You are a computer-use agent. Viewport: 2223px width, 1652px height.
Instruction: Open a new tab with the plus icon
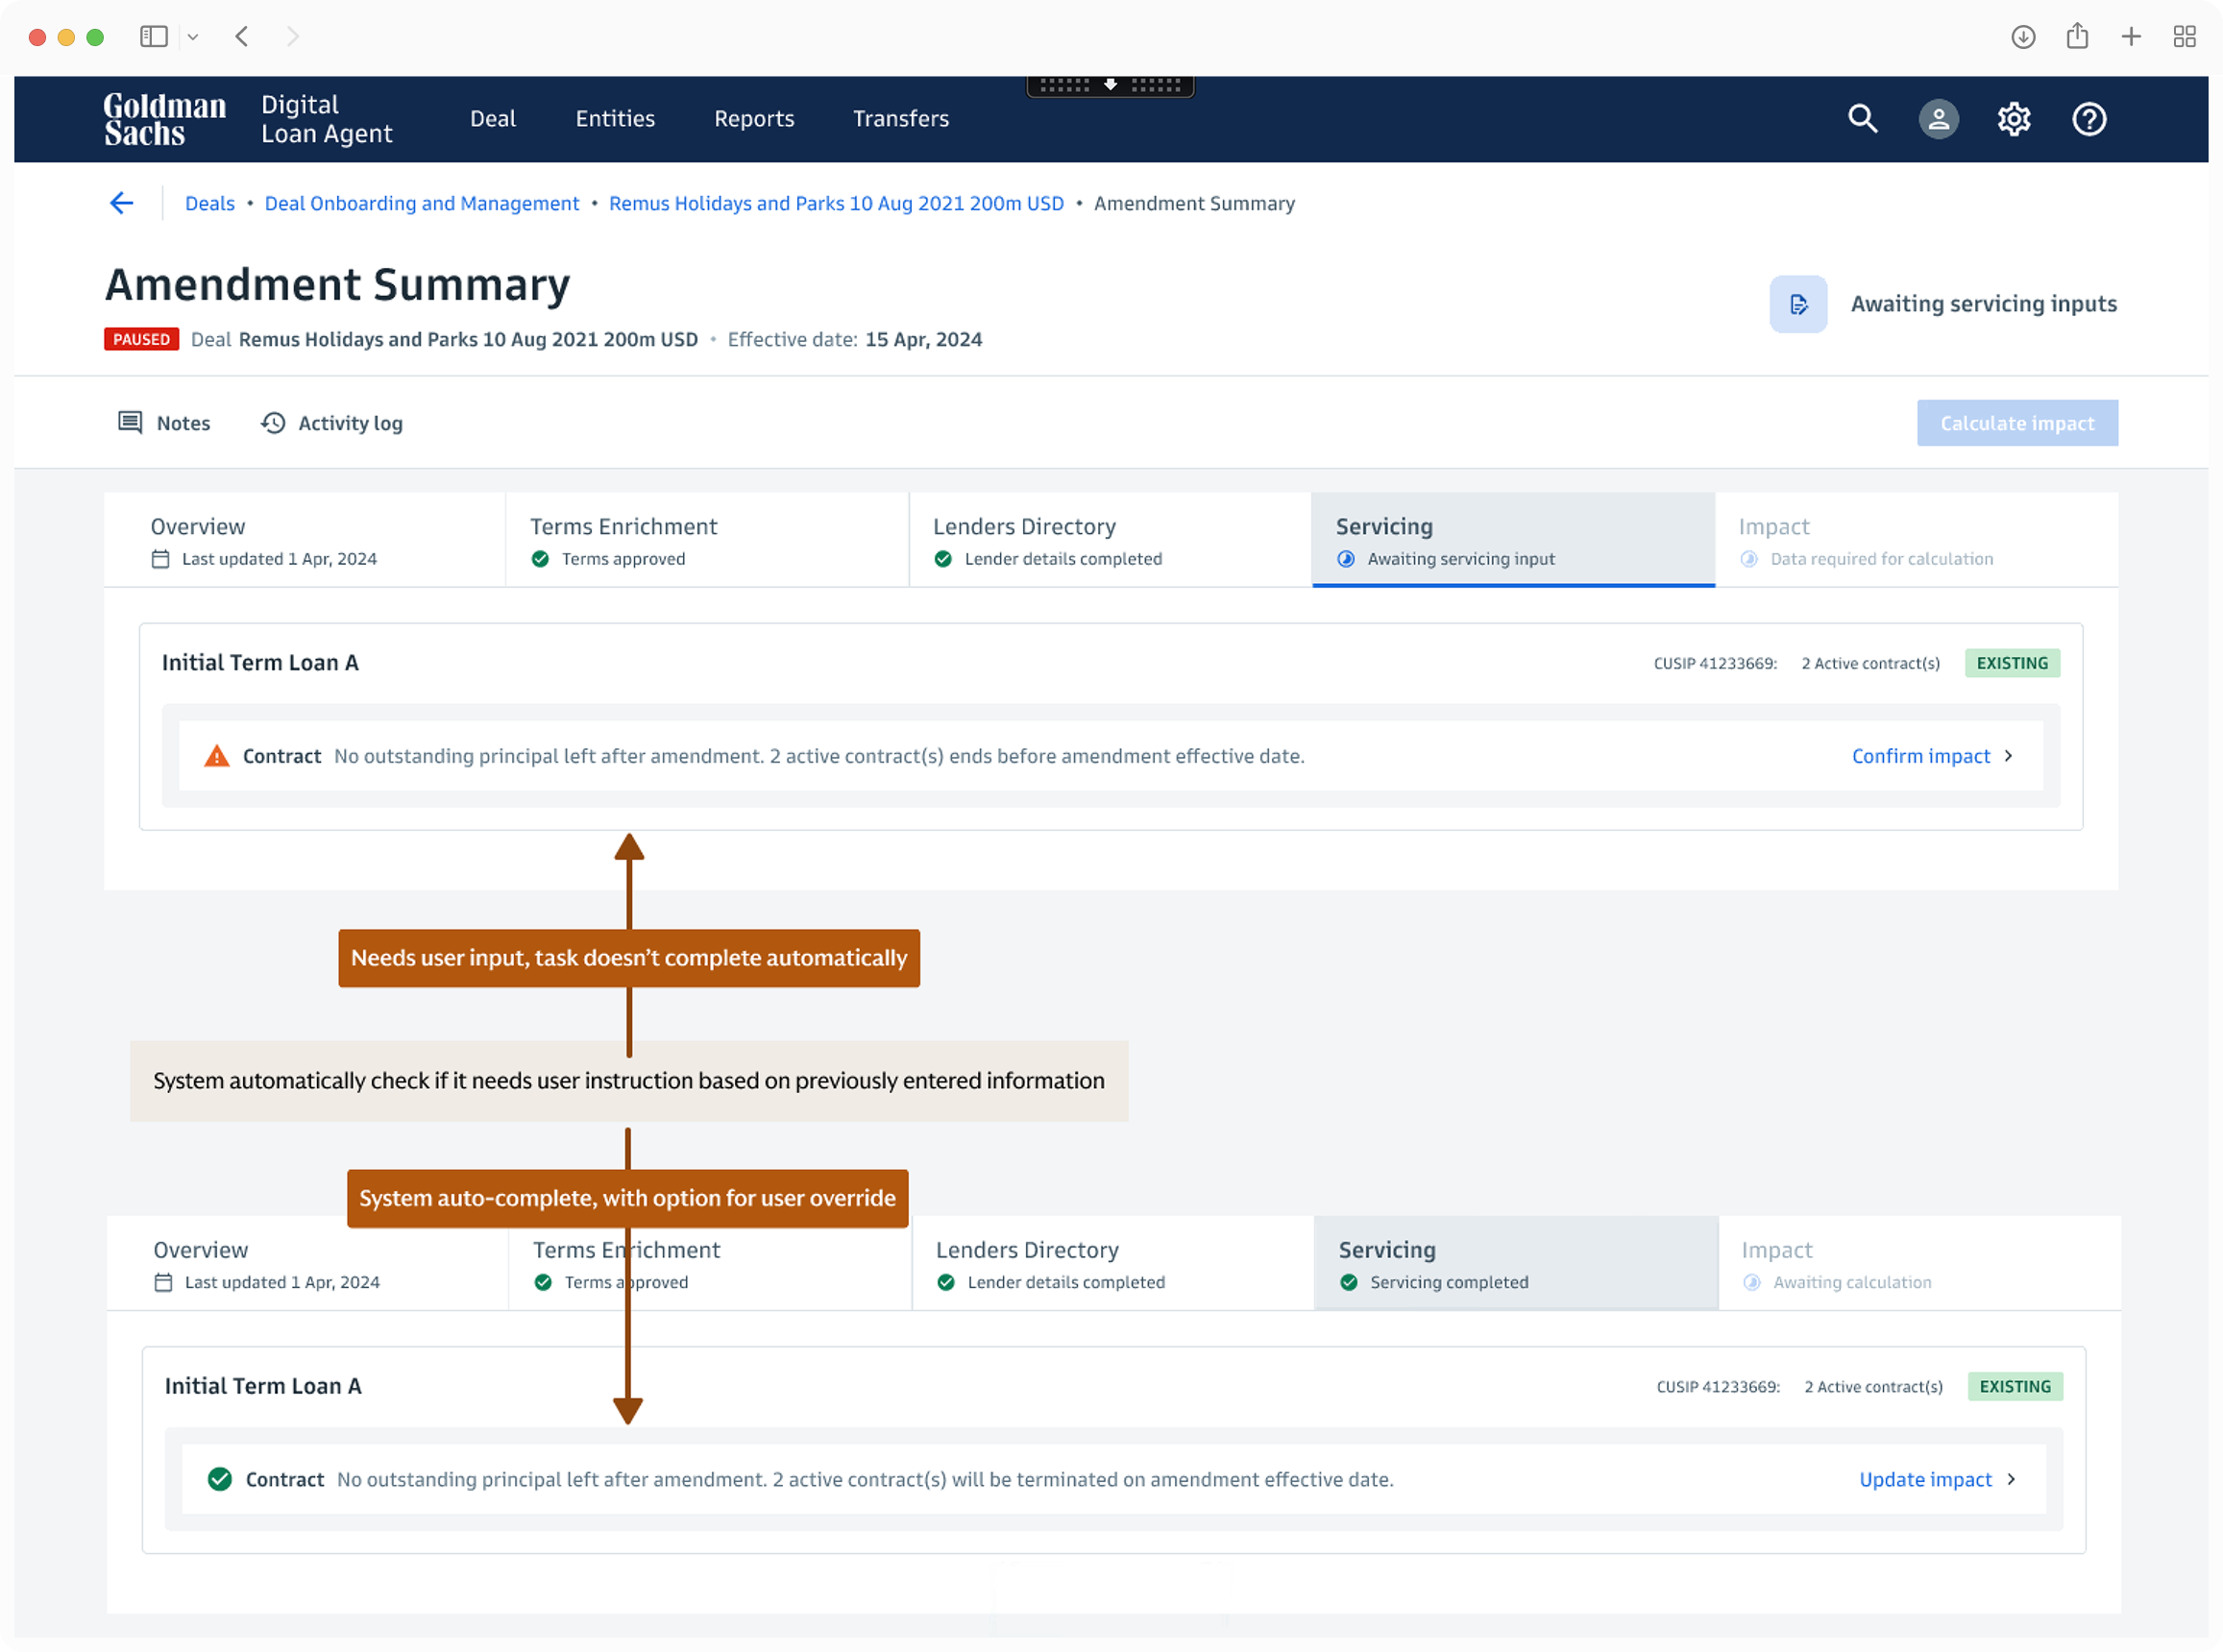(x=2131, y=37)
